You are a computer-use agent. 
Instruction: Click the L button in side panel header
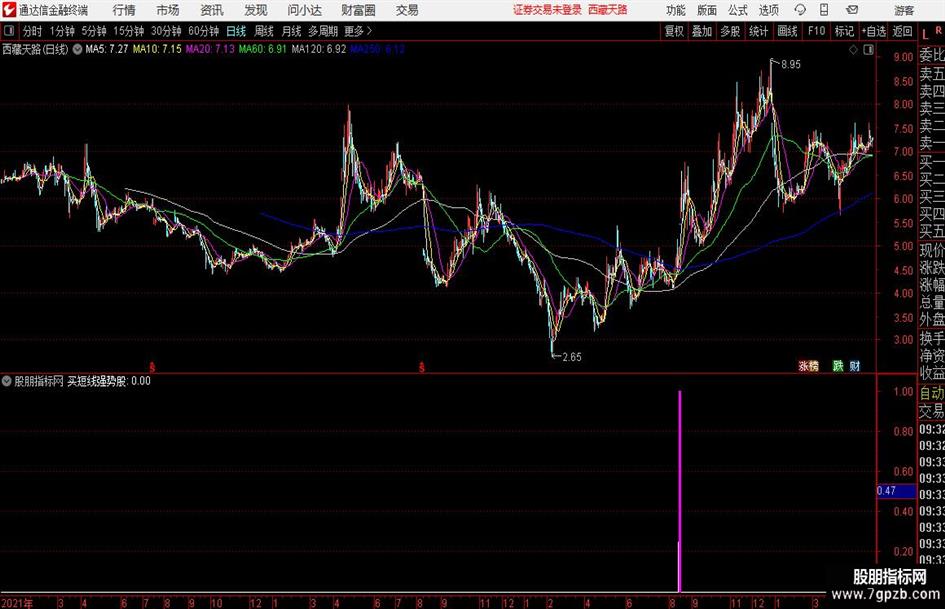click(x=925, y=35)
